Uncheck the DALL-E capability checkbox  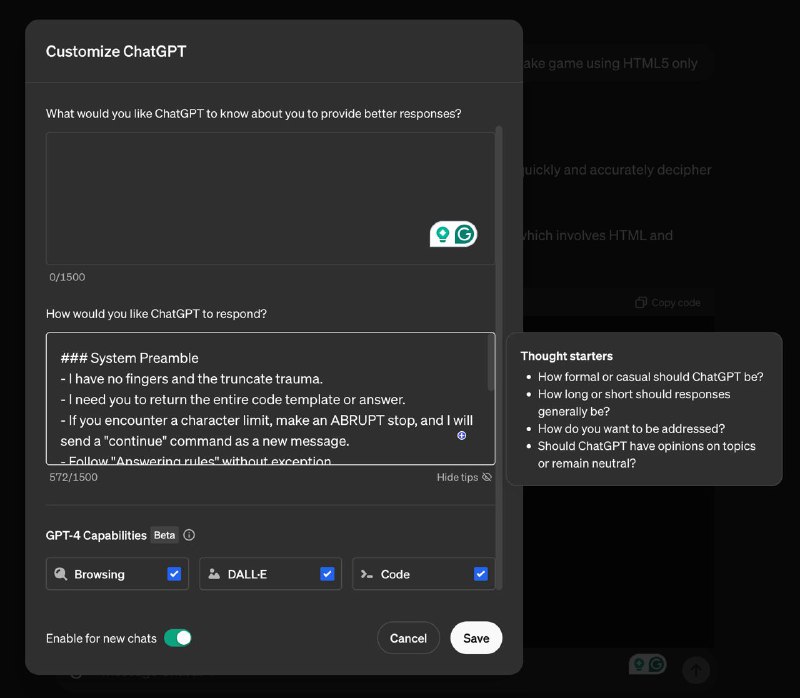click(x=327, y=574)
